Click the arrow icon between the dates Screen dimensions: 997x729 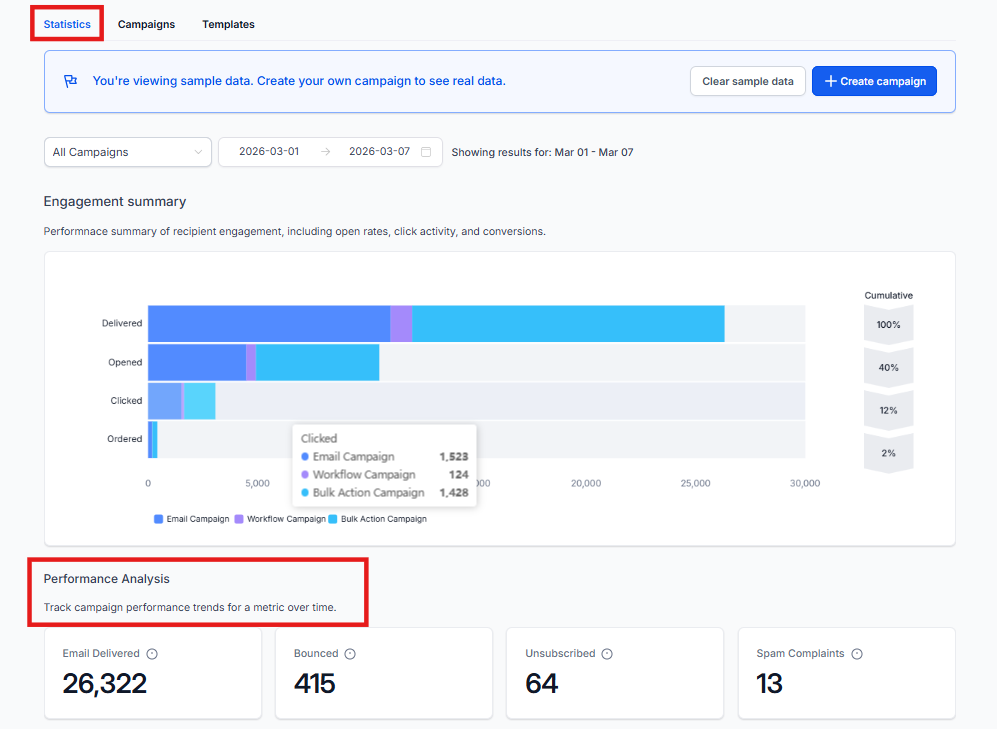[325, 152]
